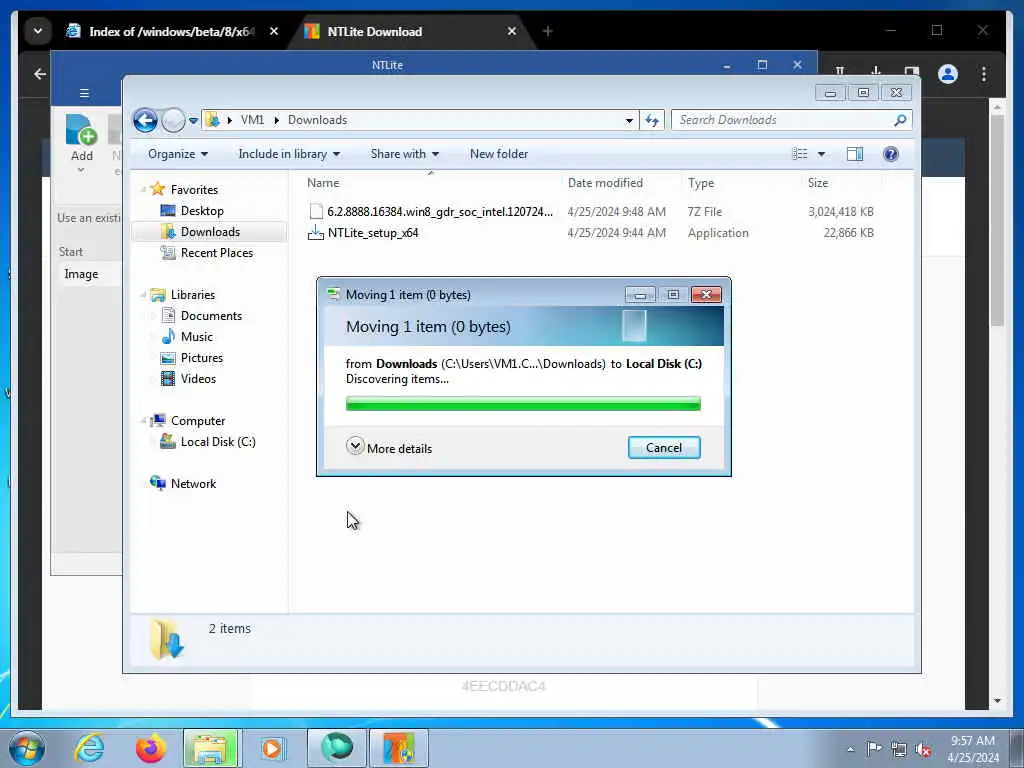Cancel the moving item operation
1024x768 pixels.
tap(664, 448)
